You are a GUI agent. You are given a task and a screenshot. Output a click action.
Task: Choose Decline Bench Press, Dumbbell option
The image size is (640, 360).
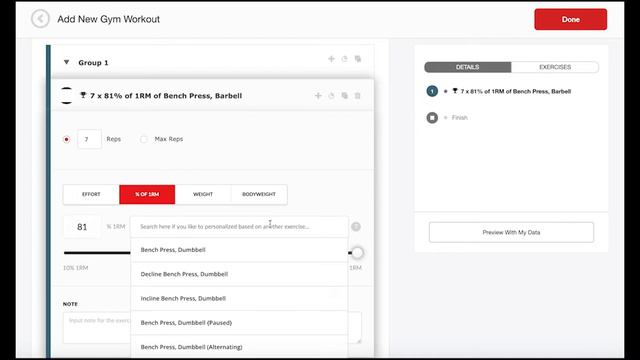click(x=239, y=274)
